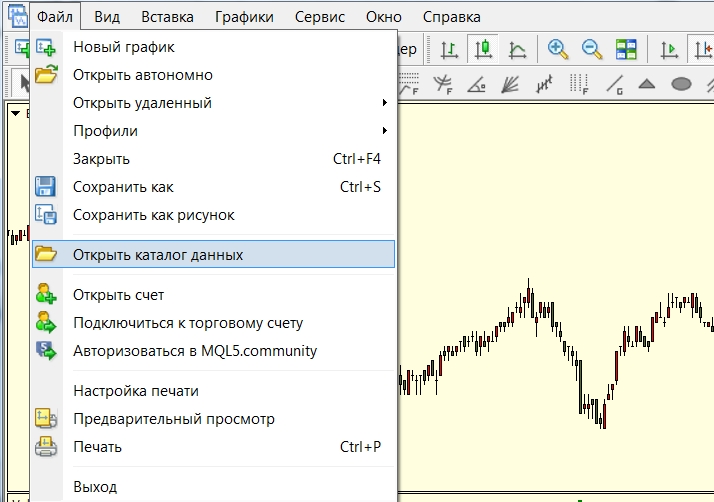
Task: Click the printer icon beside Печать
Action: coord(46,446)
